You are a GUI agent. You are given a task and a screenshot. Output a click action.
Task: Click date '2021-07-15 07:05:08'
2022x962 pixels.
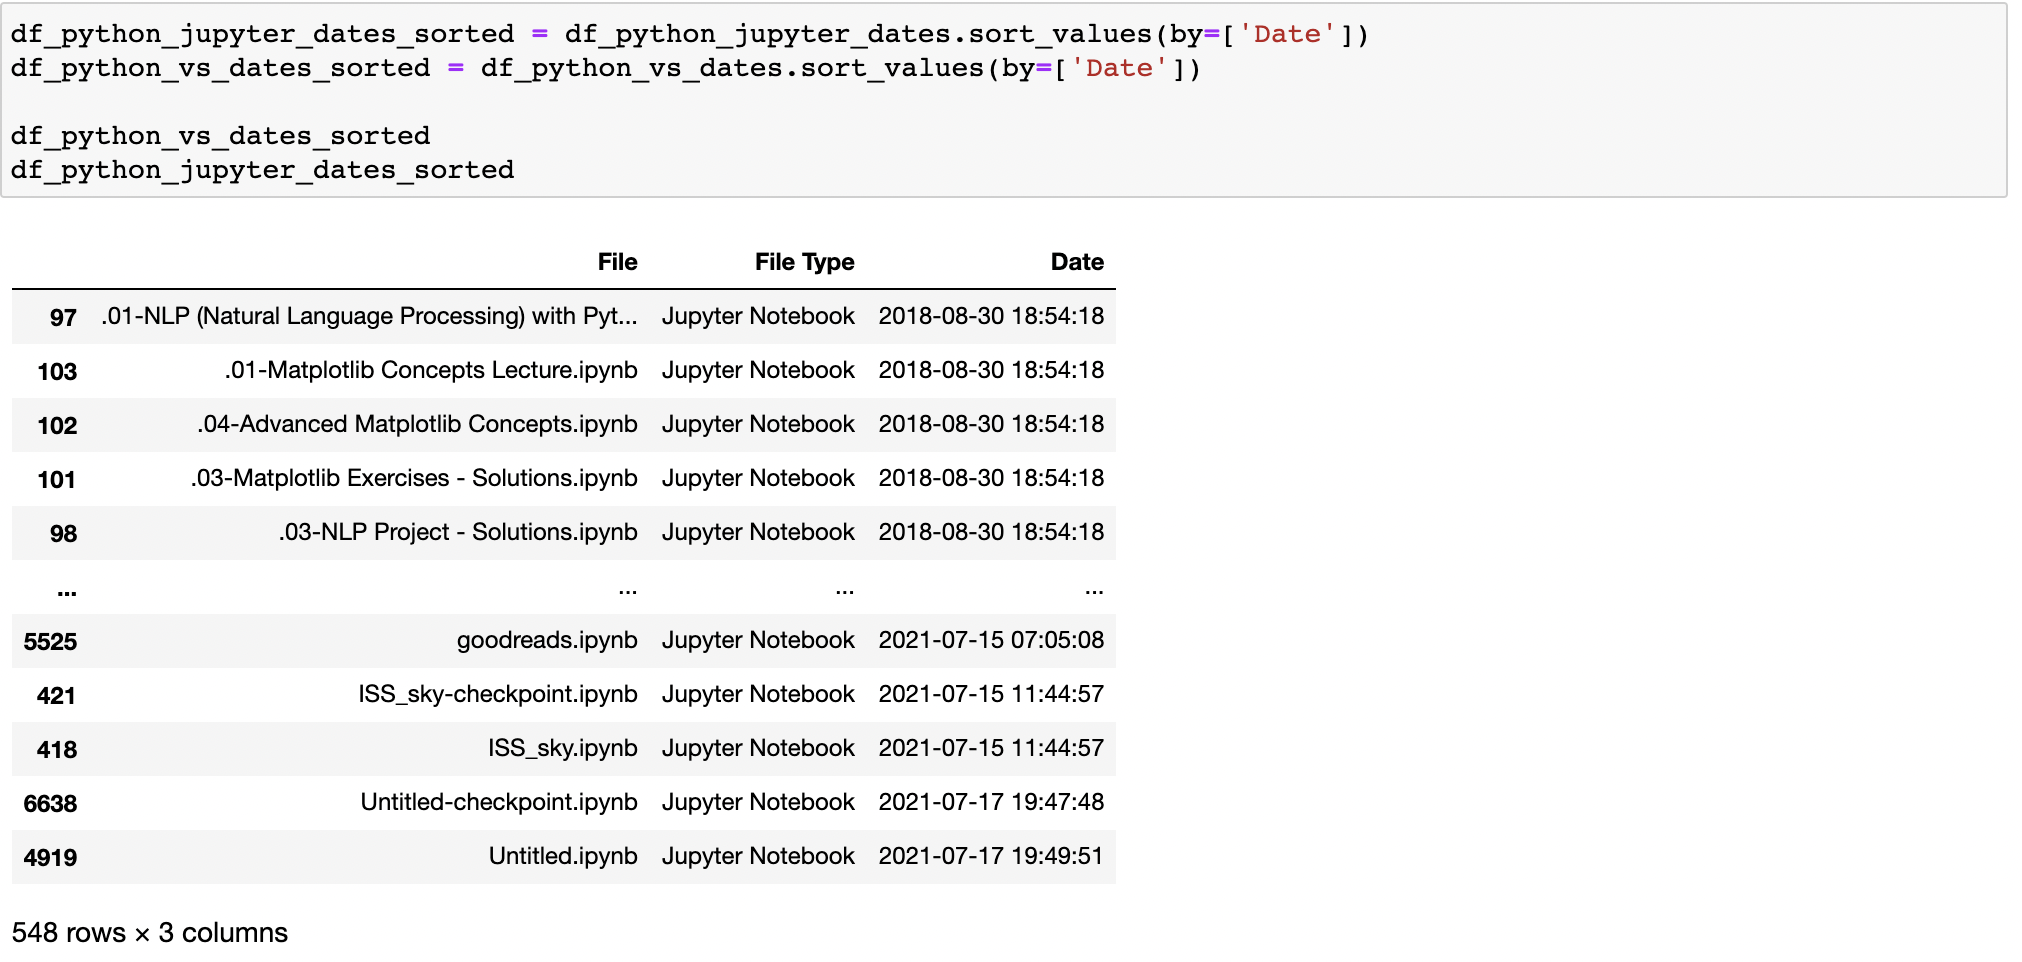click(x=991, y=640)
